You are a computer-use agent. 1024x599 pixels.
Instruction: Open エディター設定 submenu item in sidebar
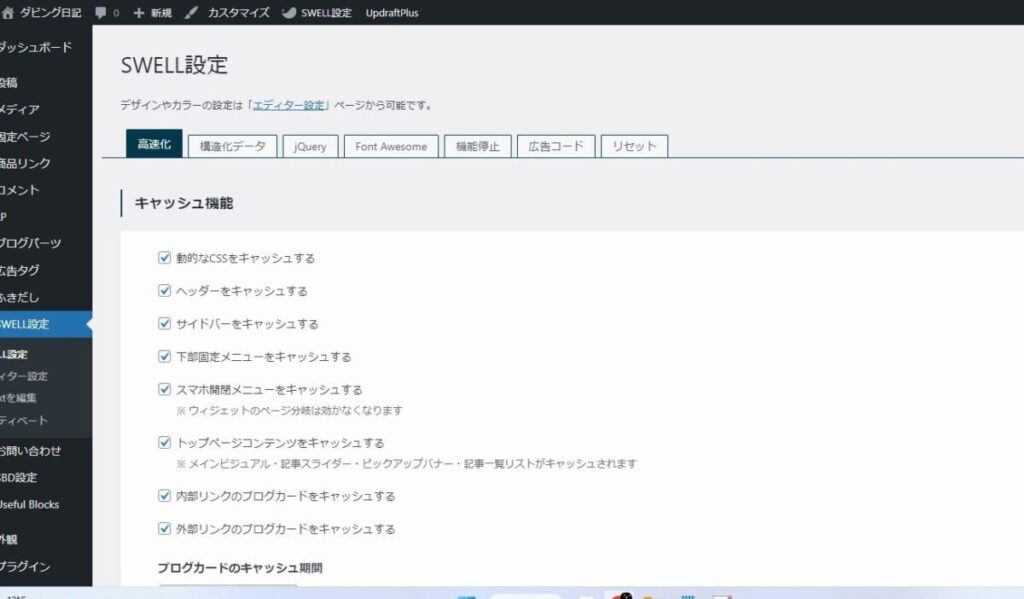point(24,376)
